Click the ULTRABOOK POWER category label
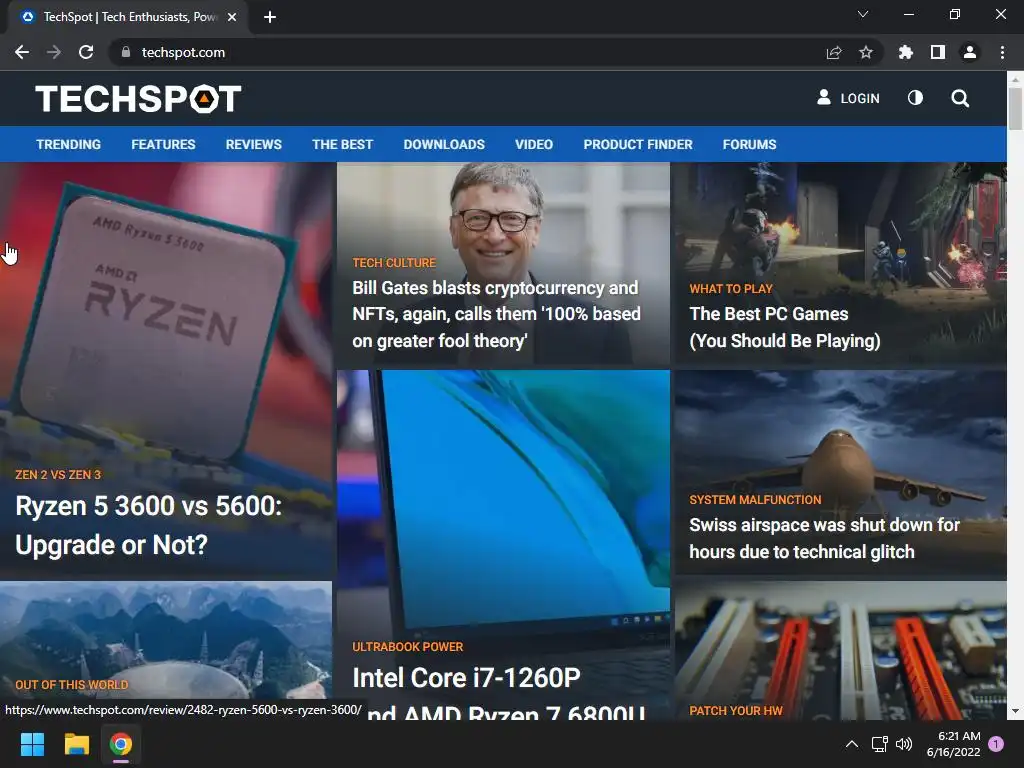This screenshot has width=1024, height=768. point(408,647)
